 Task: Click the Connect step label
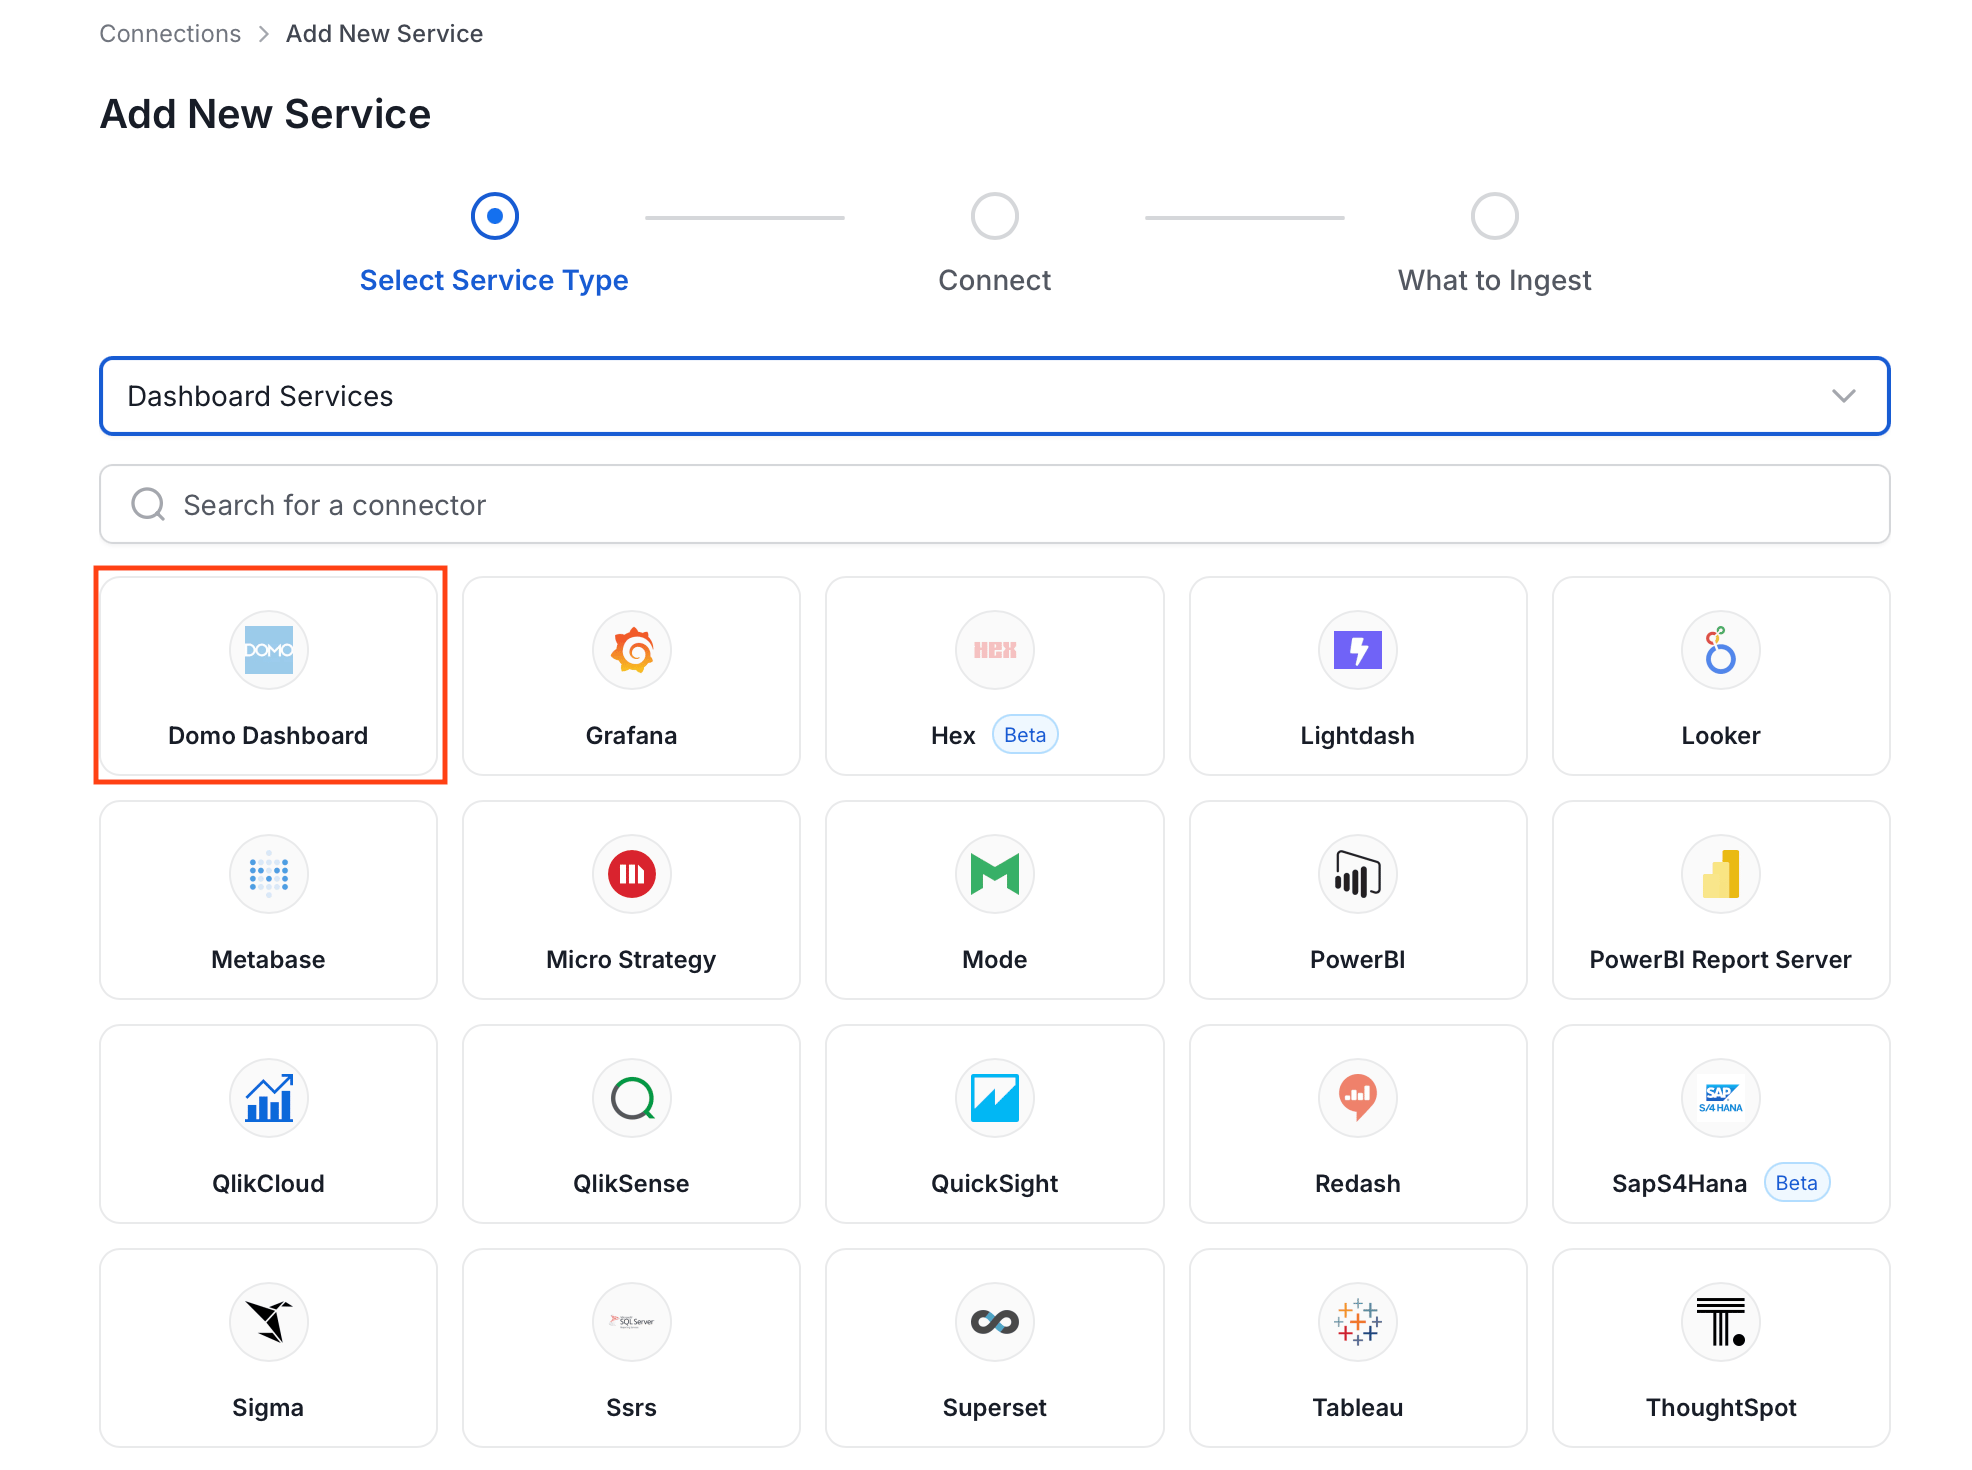[994, 280]
